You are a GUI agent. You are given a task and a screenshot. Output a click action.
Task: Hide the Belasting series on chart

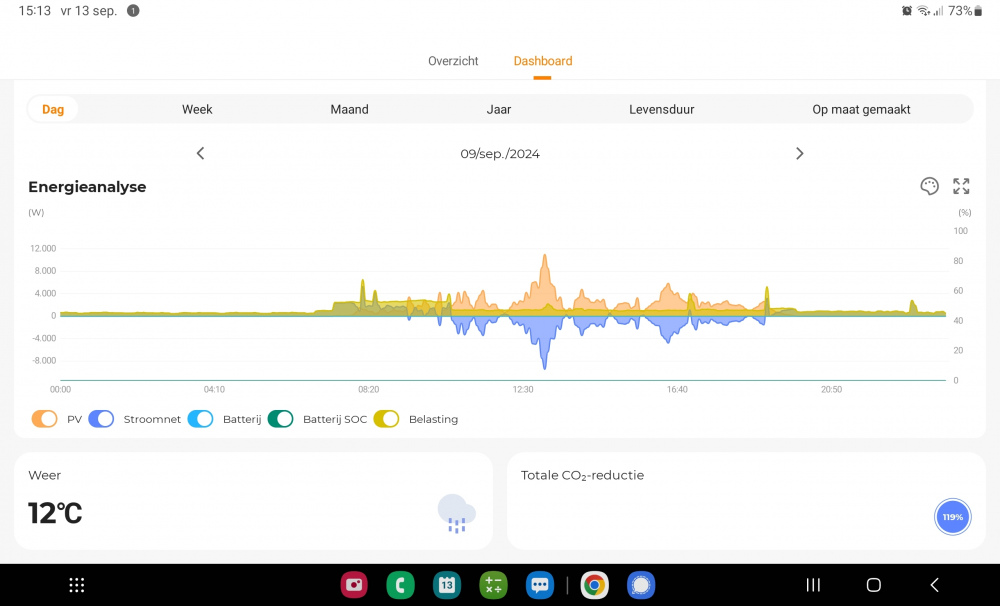click(386, 419)
